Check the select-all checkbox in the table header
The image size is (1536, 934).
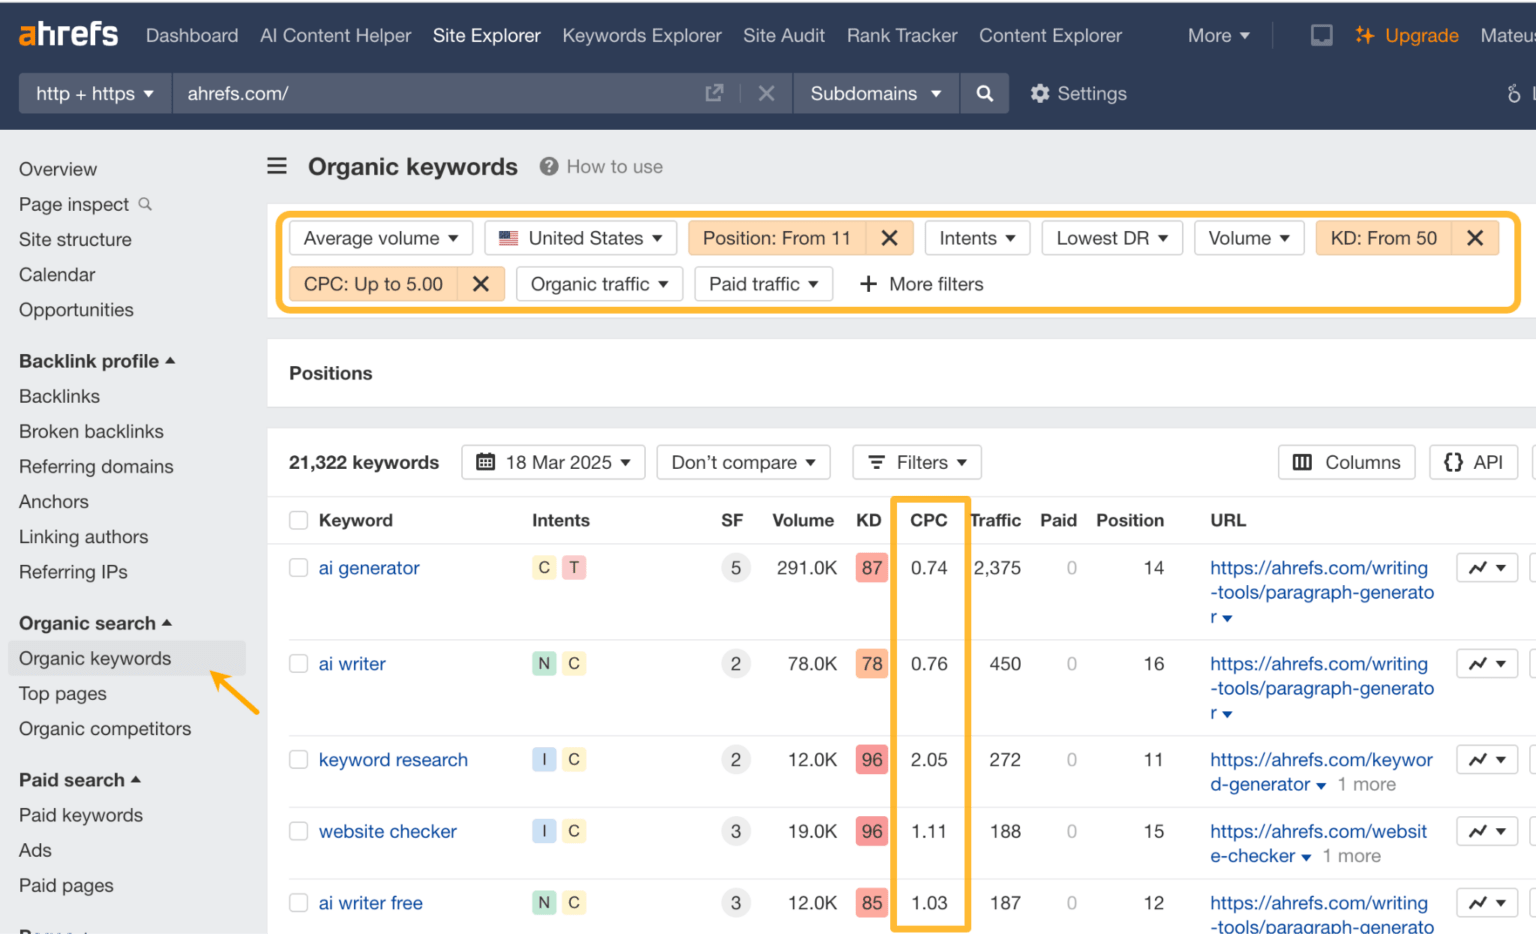(298, 520)
